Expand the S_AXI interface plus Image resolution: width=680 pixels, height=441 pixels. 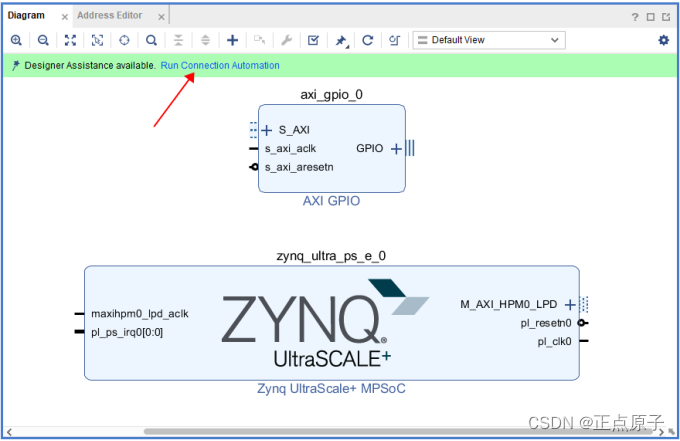coord(266,130)
